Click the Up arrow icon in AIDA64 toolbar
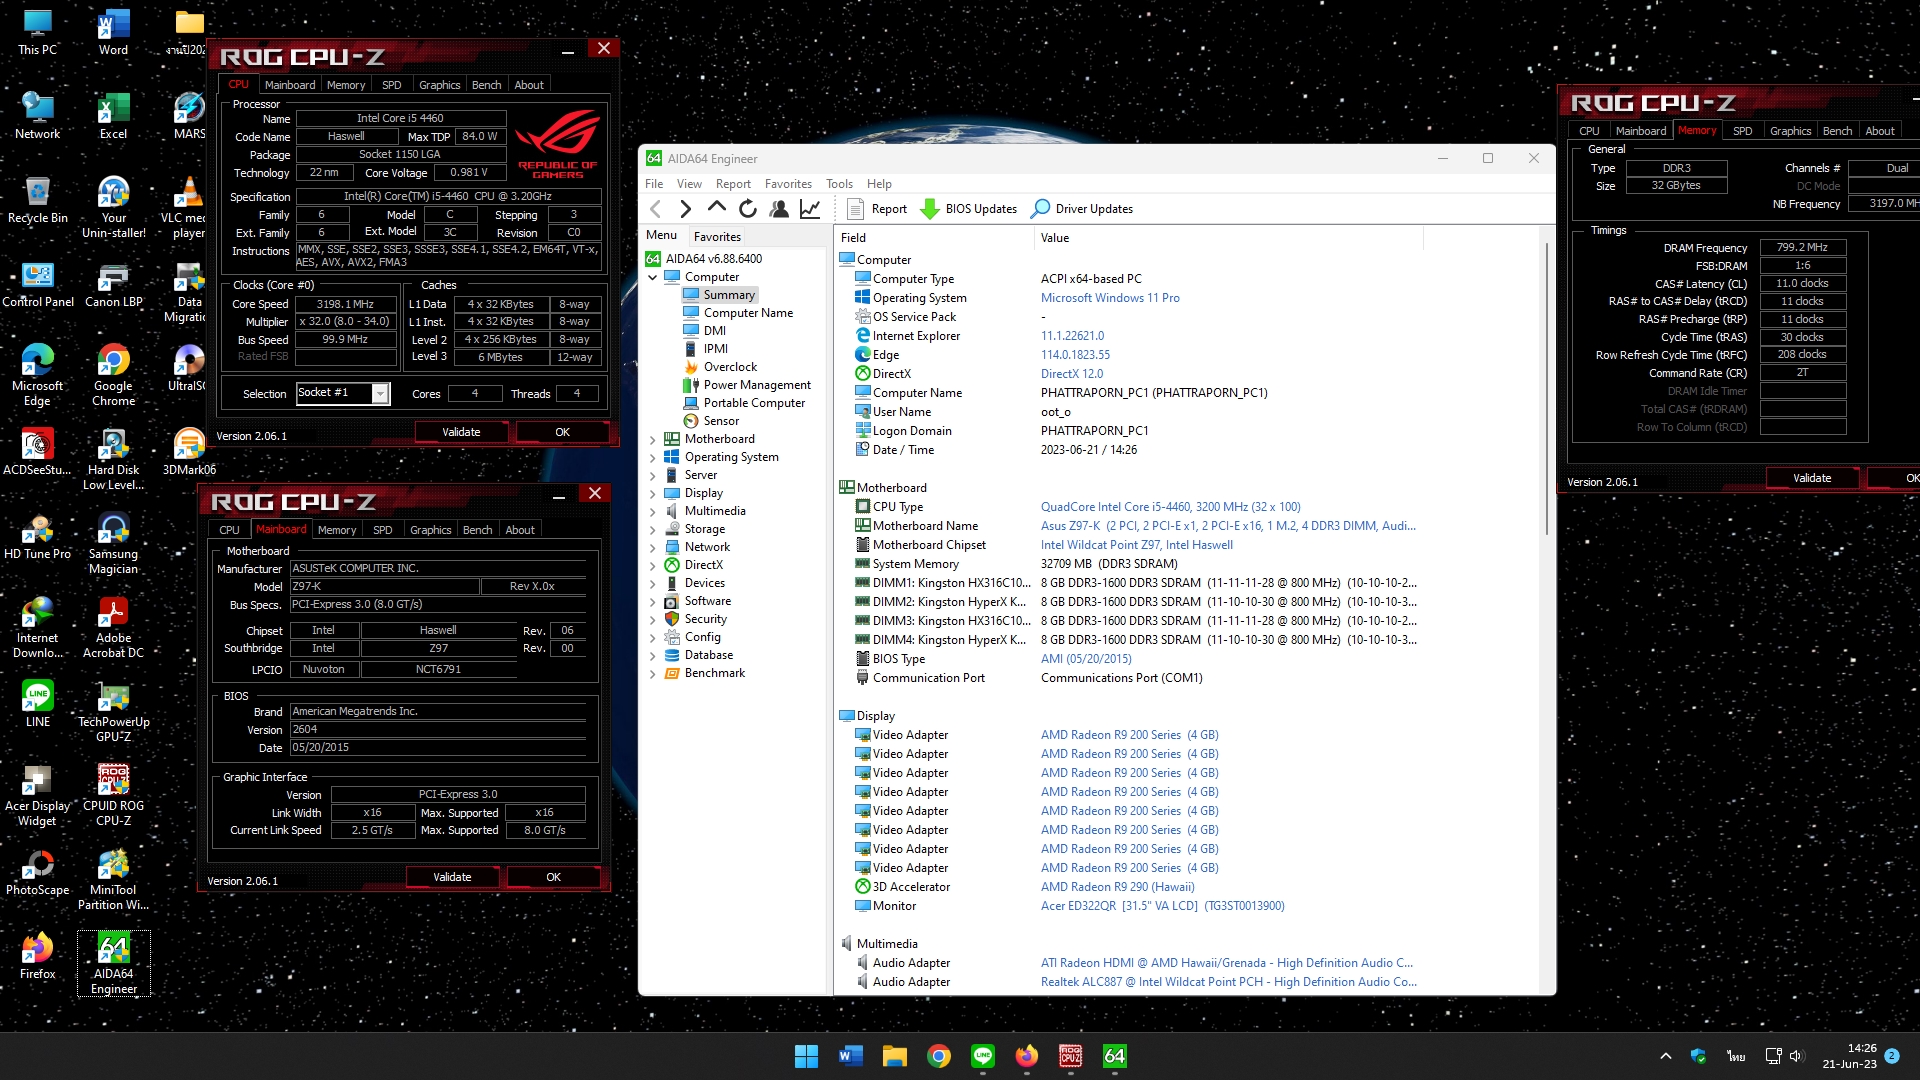 717,208
